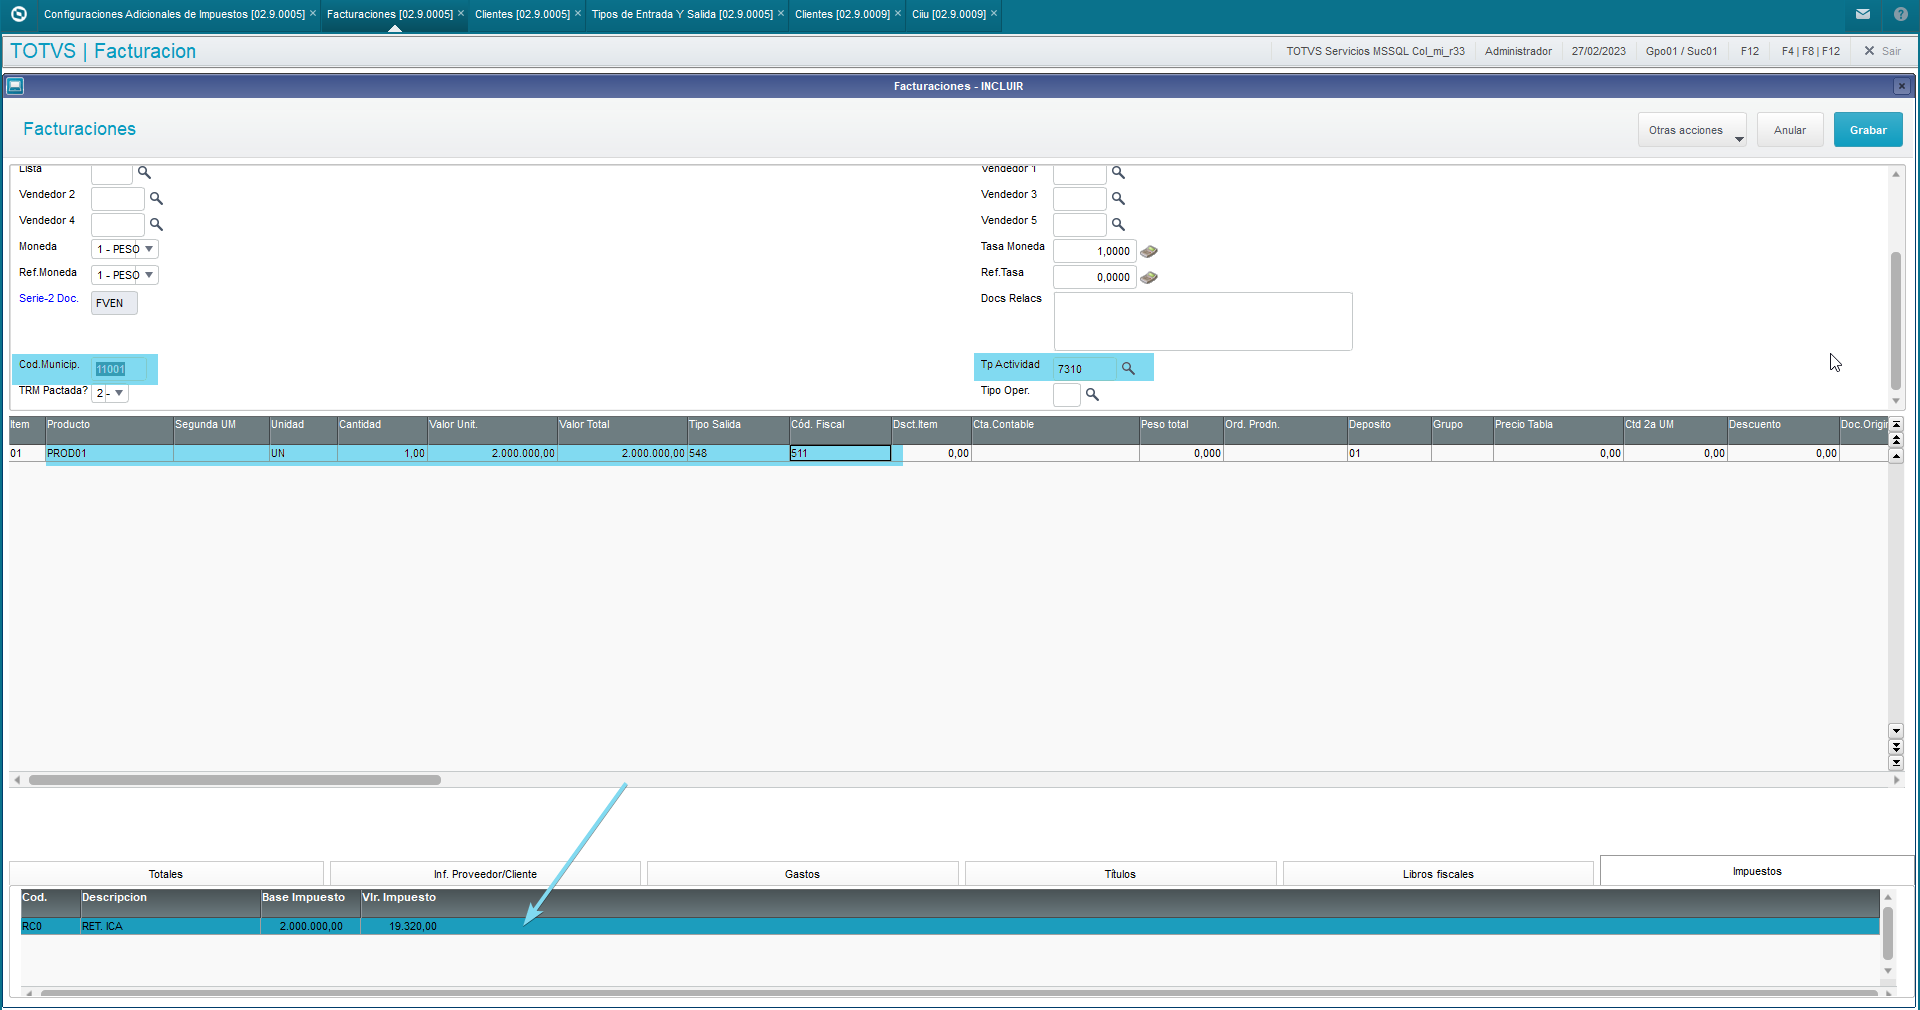1920x1010 pixels.
Task: Close the Ciiu tab
Action: click(x=994, y=13)
